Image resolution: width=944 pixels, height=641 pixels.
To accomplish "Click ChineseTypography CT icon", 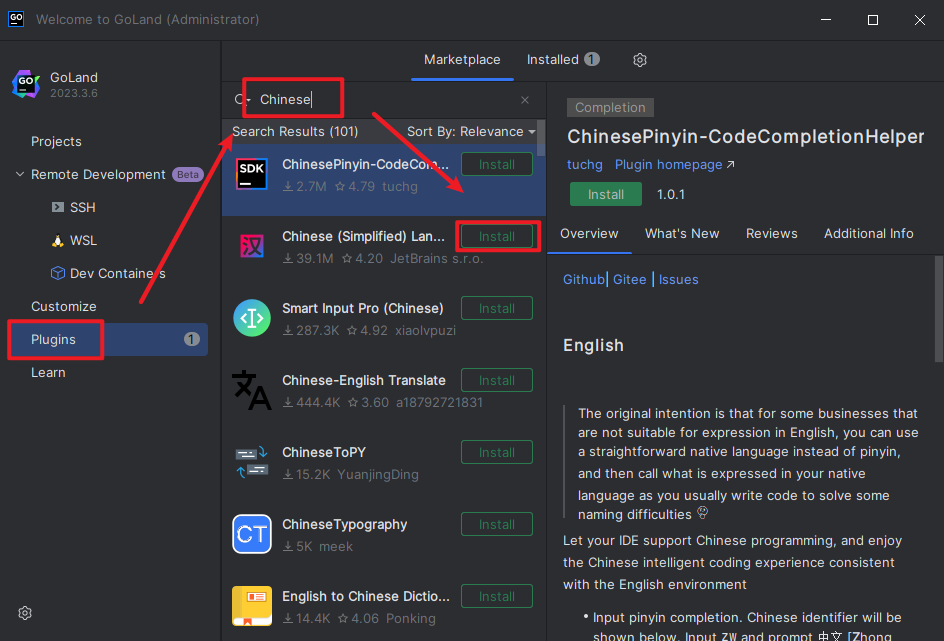I will point(252,534).
